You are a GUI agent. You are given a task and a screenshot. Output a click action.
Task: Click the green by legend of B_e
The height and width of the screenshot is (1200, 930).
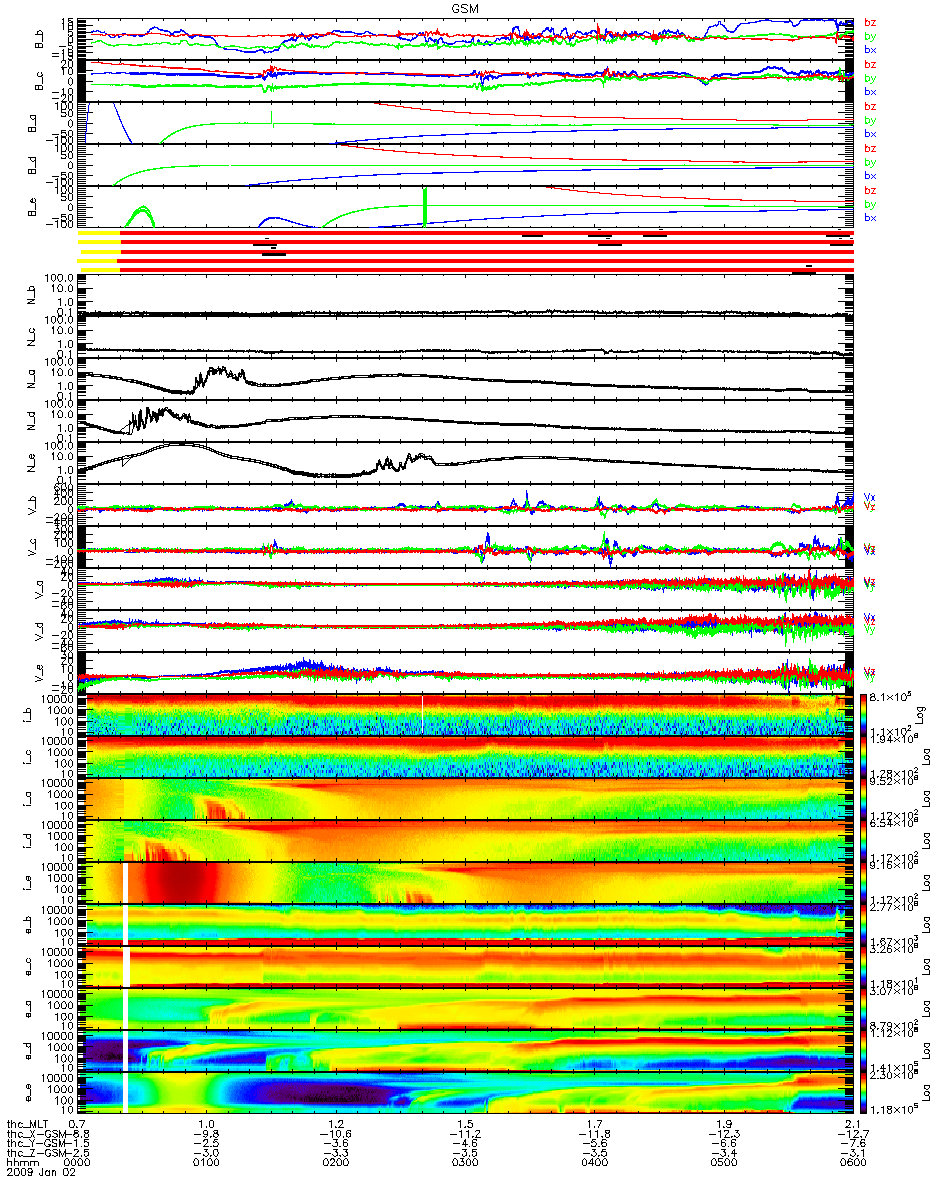(x=870, y=204)
